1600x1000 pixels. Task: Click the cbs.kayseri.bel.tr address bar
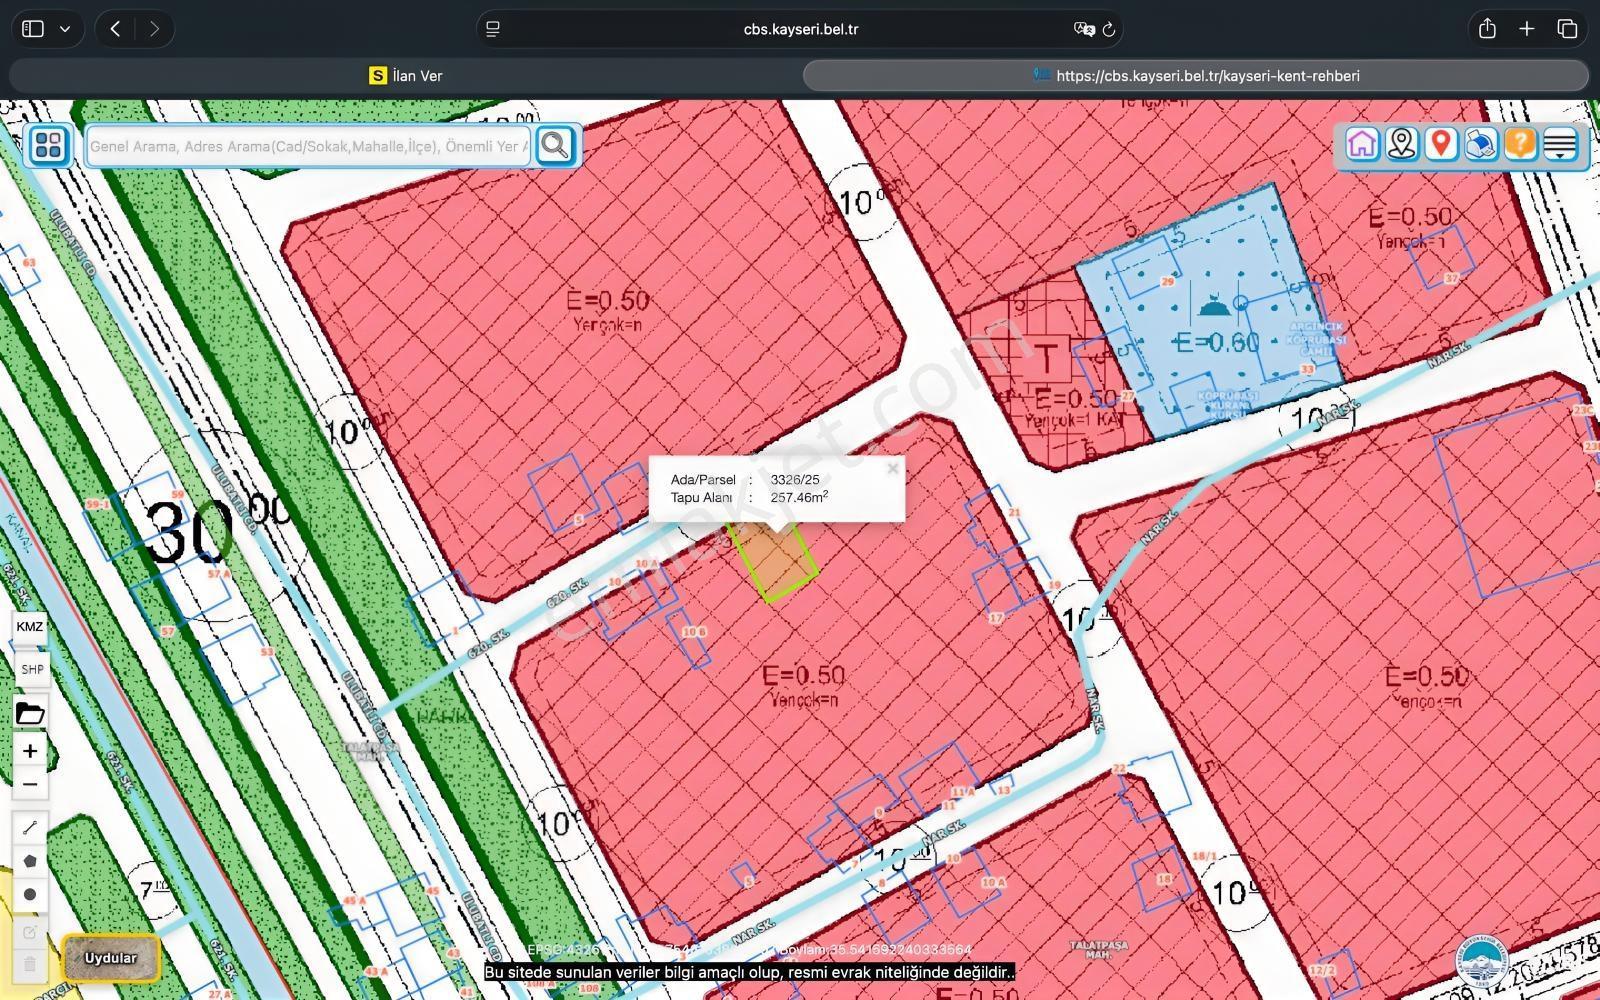801,29
